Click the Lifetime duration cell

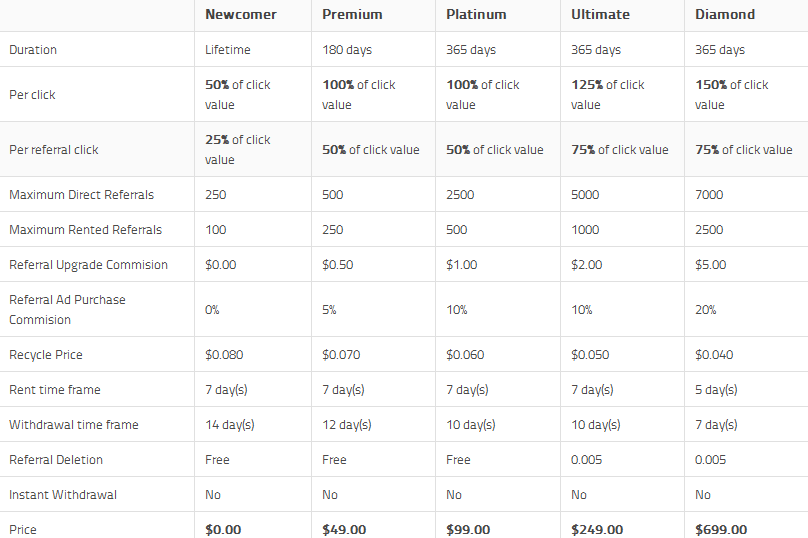228,49
